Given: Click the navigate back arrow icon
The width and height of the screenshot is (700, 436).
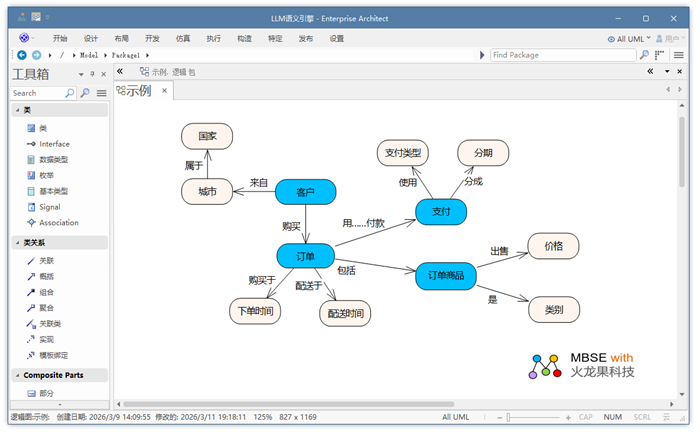Looking at the screenshot, I should [x=22, y=55].
